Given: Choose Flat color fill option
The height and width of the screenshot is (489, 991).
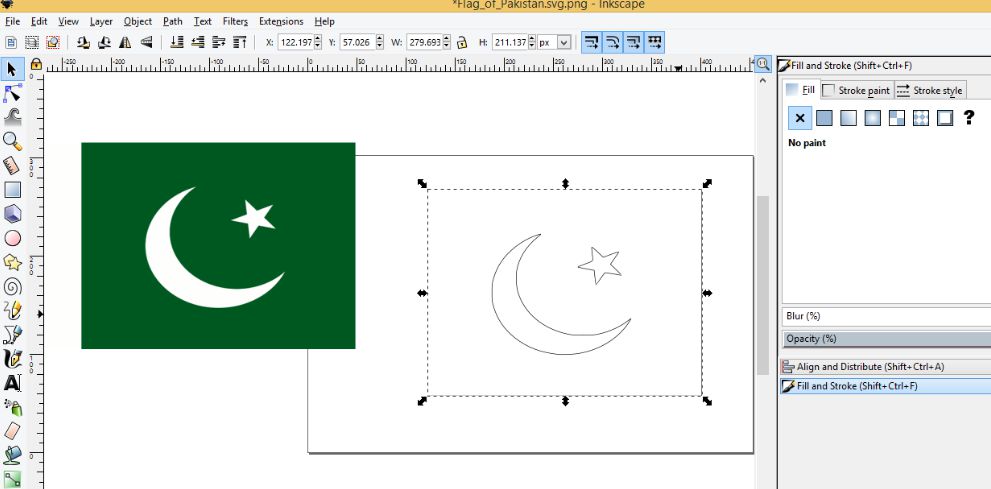Looking at the screenshot, I should (x=824, y=118).
